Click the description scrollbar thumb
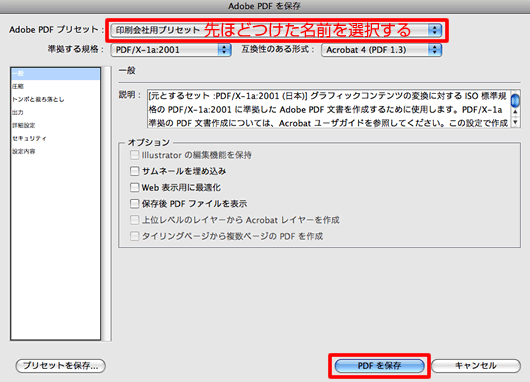530x382 pixels. pyautogui.click(x=515, y=101)
